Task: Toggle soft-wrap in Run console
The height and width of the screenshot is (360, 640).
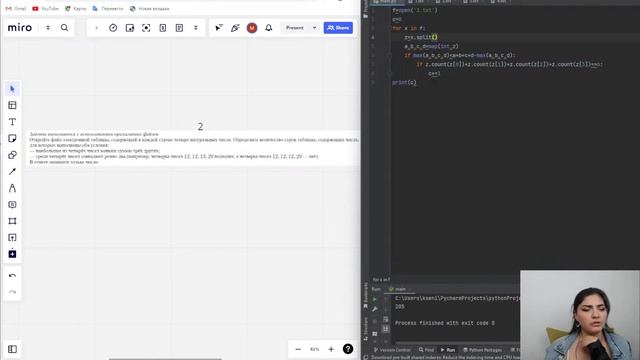Action: click(x=386, y=319)
